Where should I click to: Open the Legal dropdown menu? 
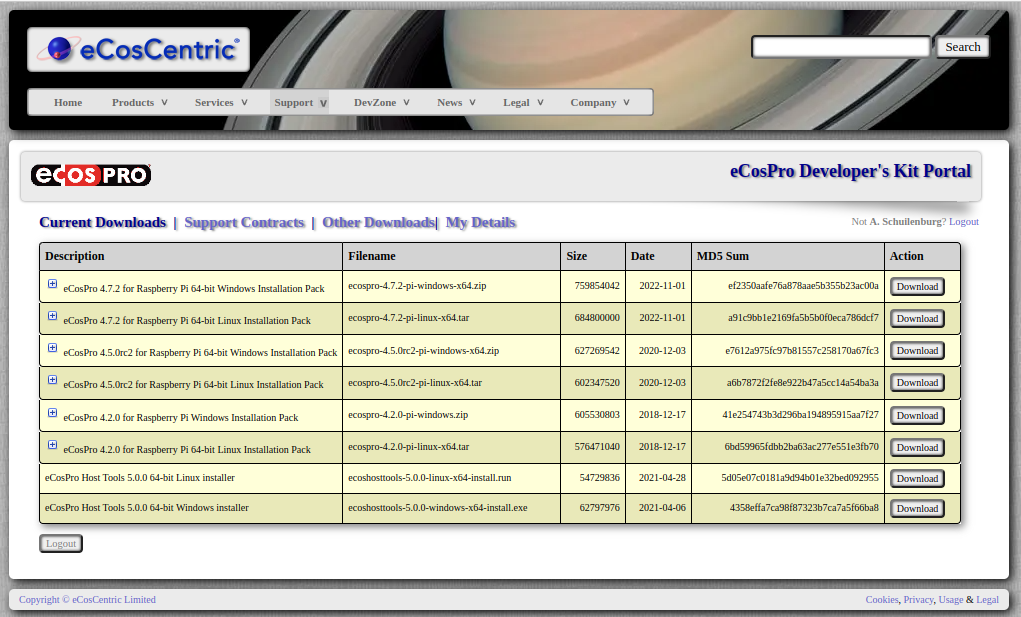pyautogui.click(x=523, y=102)
